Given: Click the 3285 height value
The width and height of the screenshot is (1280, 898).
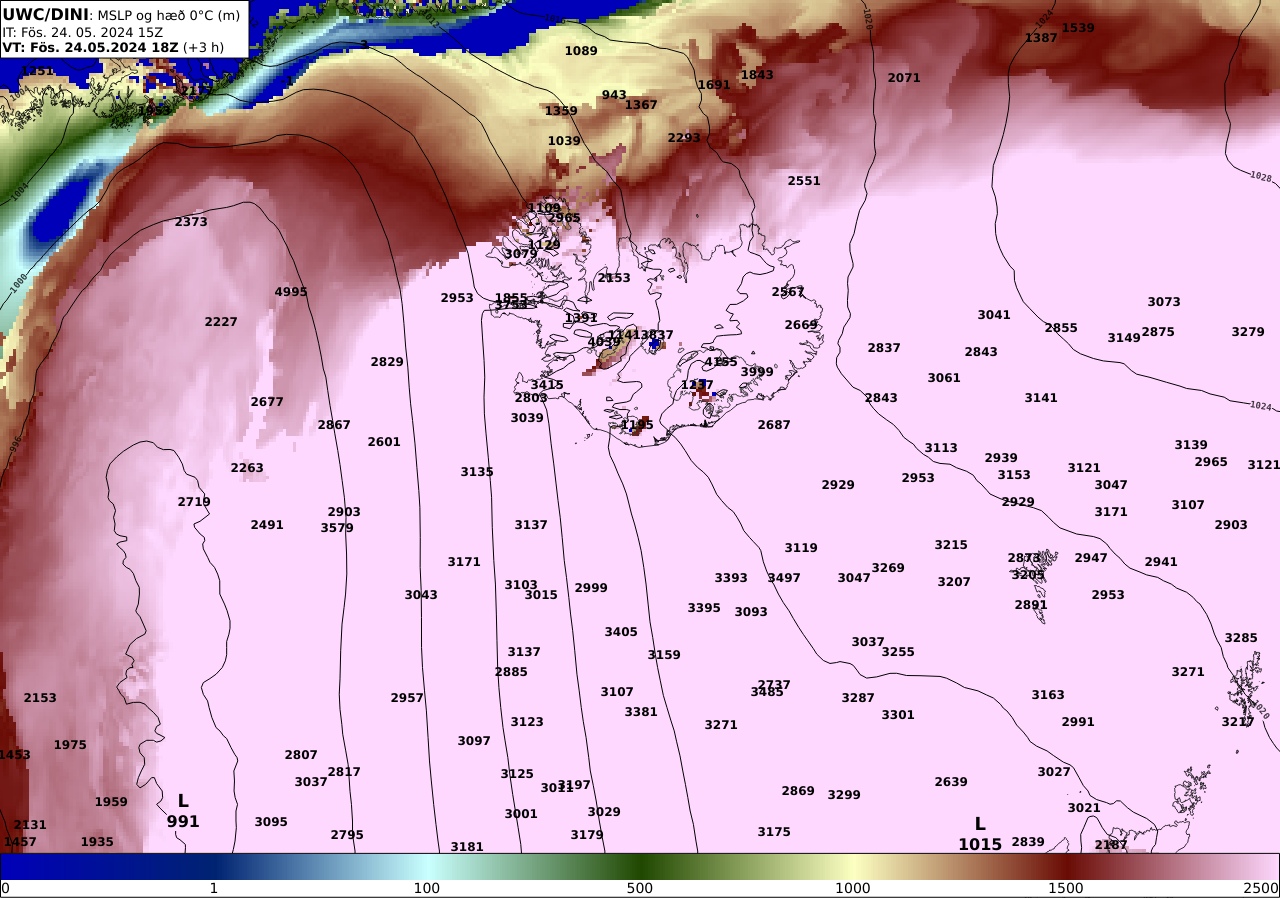Looking at the screenshot, I should 1241,638.
